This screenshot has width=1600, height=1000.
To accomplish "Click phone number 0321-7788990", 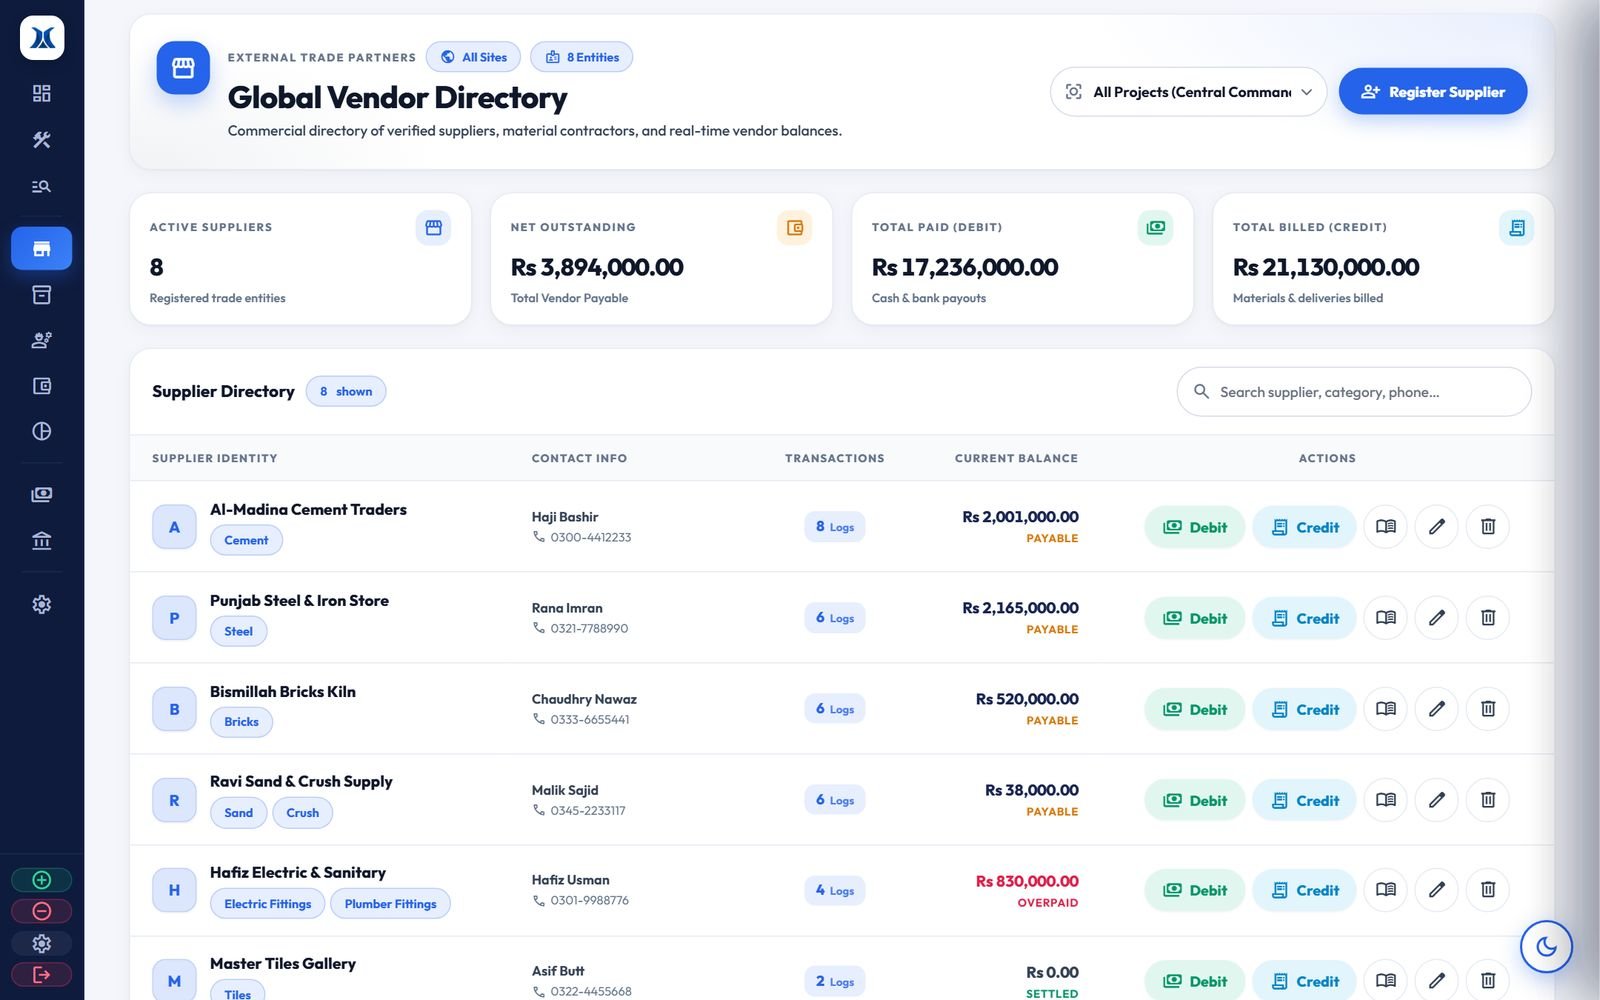I will tap(589, 628).
